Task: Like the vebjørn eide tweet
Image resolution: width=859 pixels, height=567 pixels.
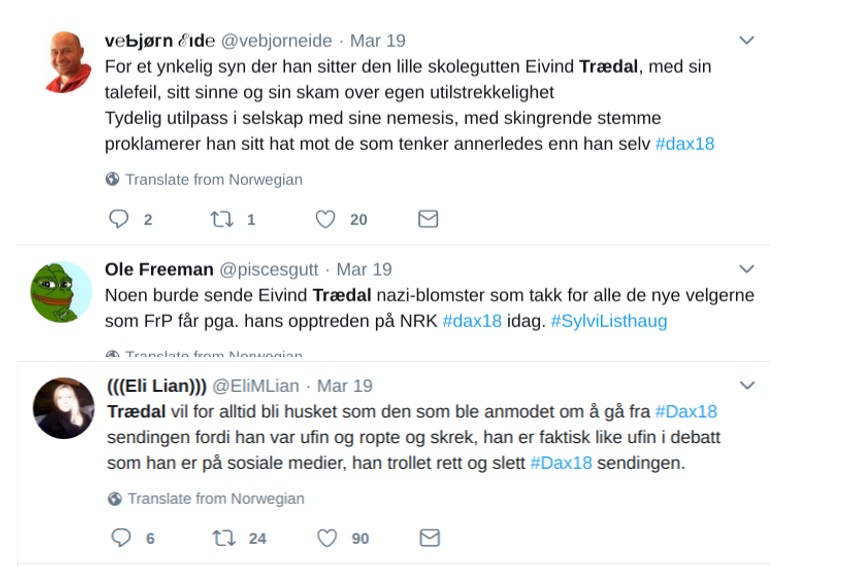Action: click(x=325, y=219)
